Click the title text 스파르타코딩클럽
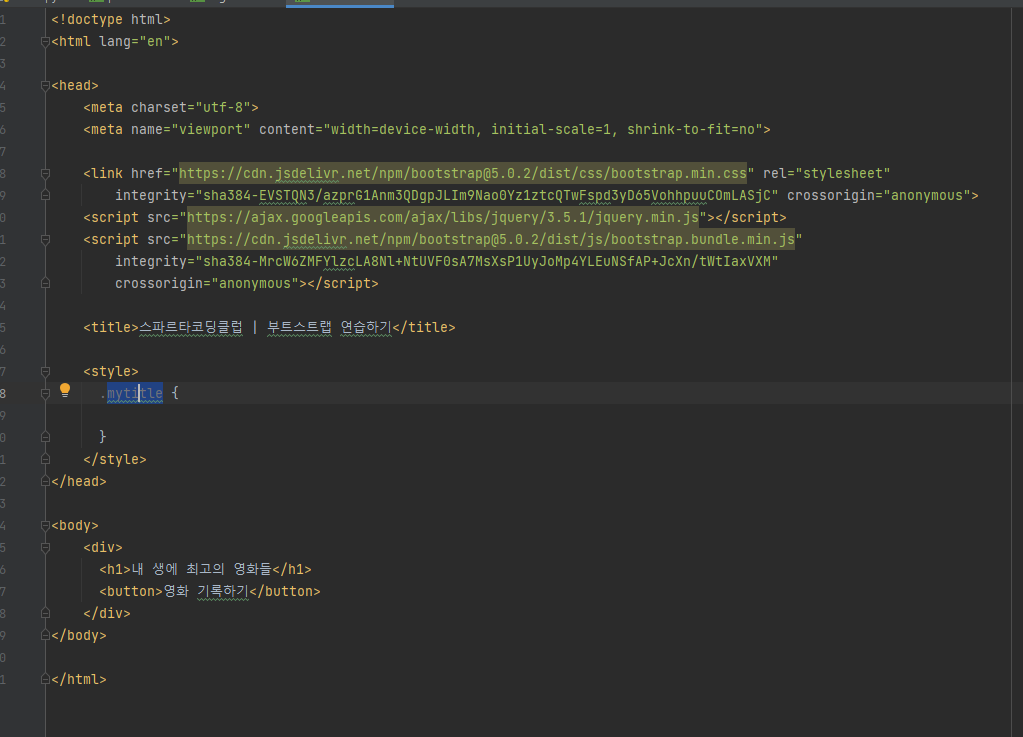This screenshot has height=737, width=1023. (x=191, y=327)
